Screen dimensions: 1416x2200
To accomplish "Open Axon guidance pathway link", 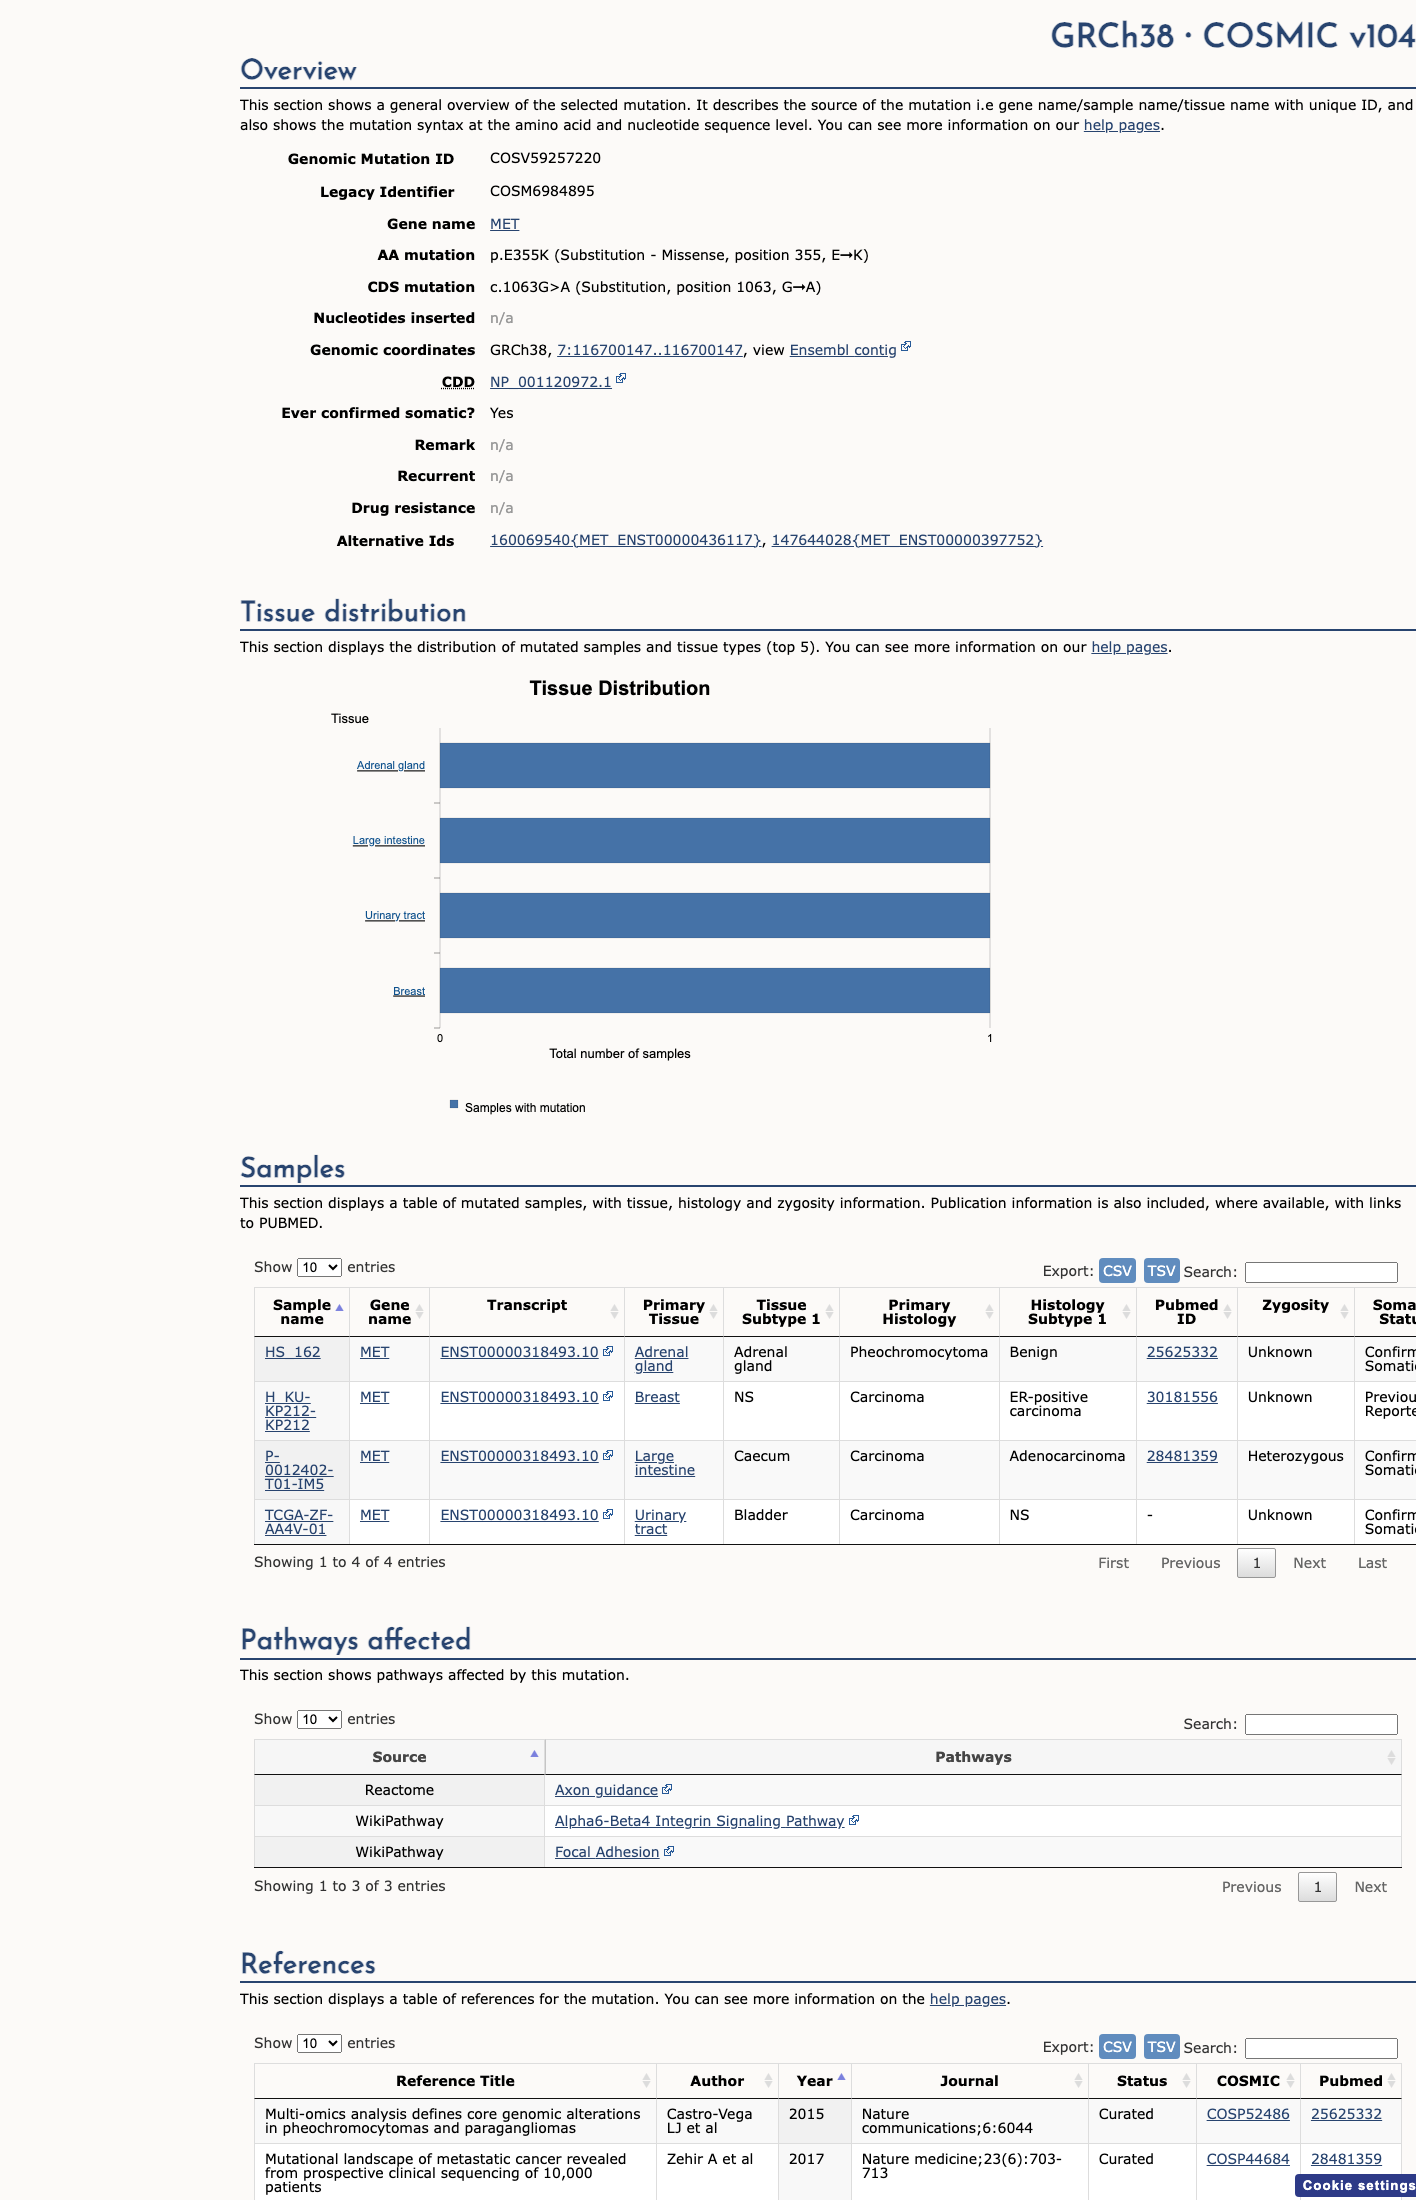I will tap(606, 1790).
